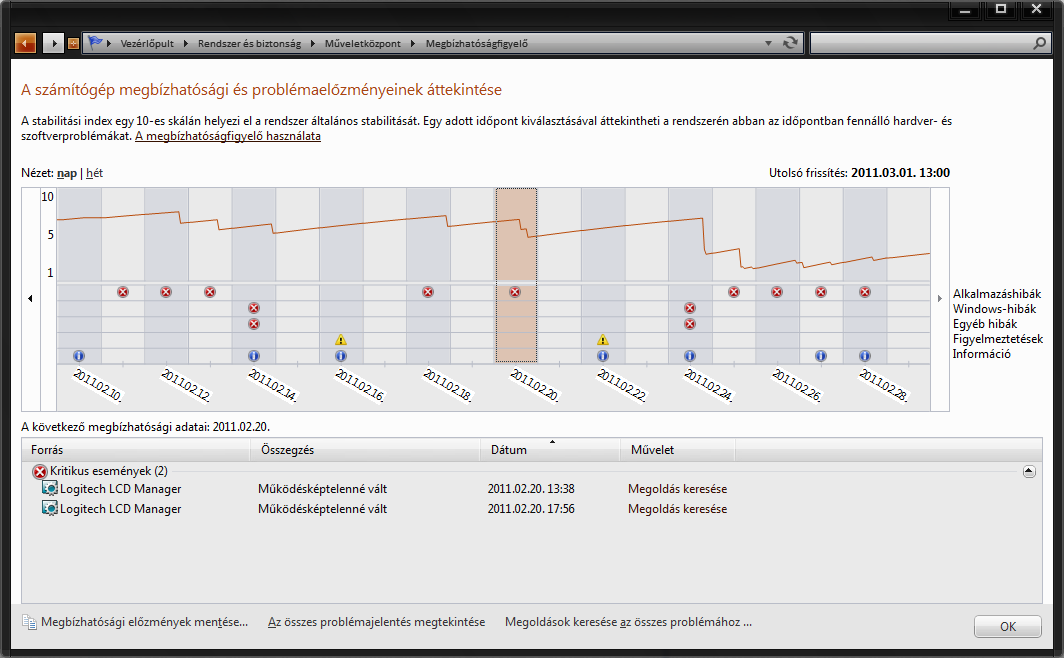The width and height of the screenshot is (1064, 658).
Task: Collapse the Kritikus események group
Action: coord(1029,471)
